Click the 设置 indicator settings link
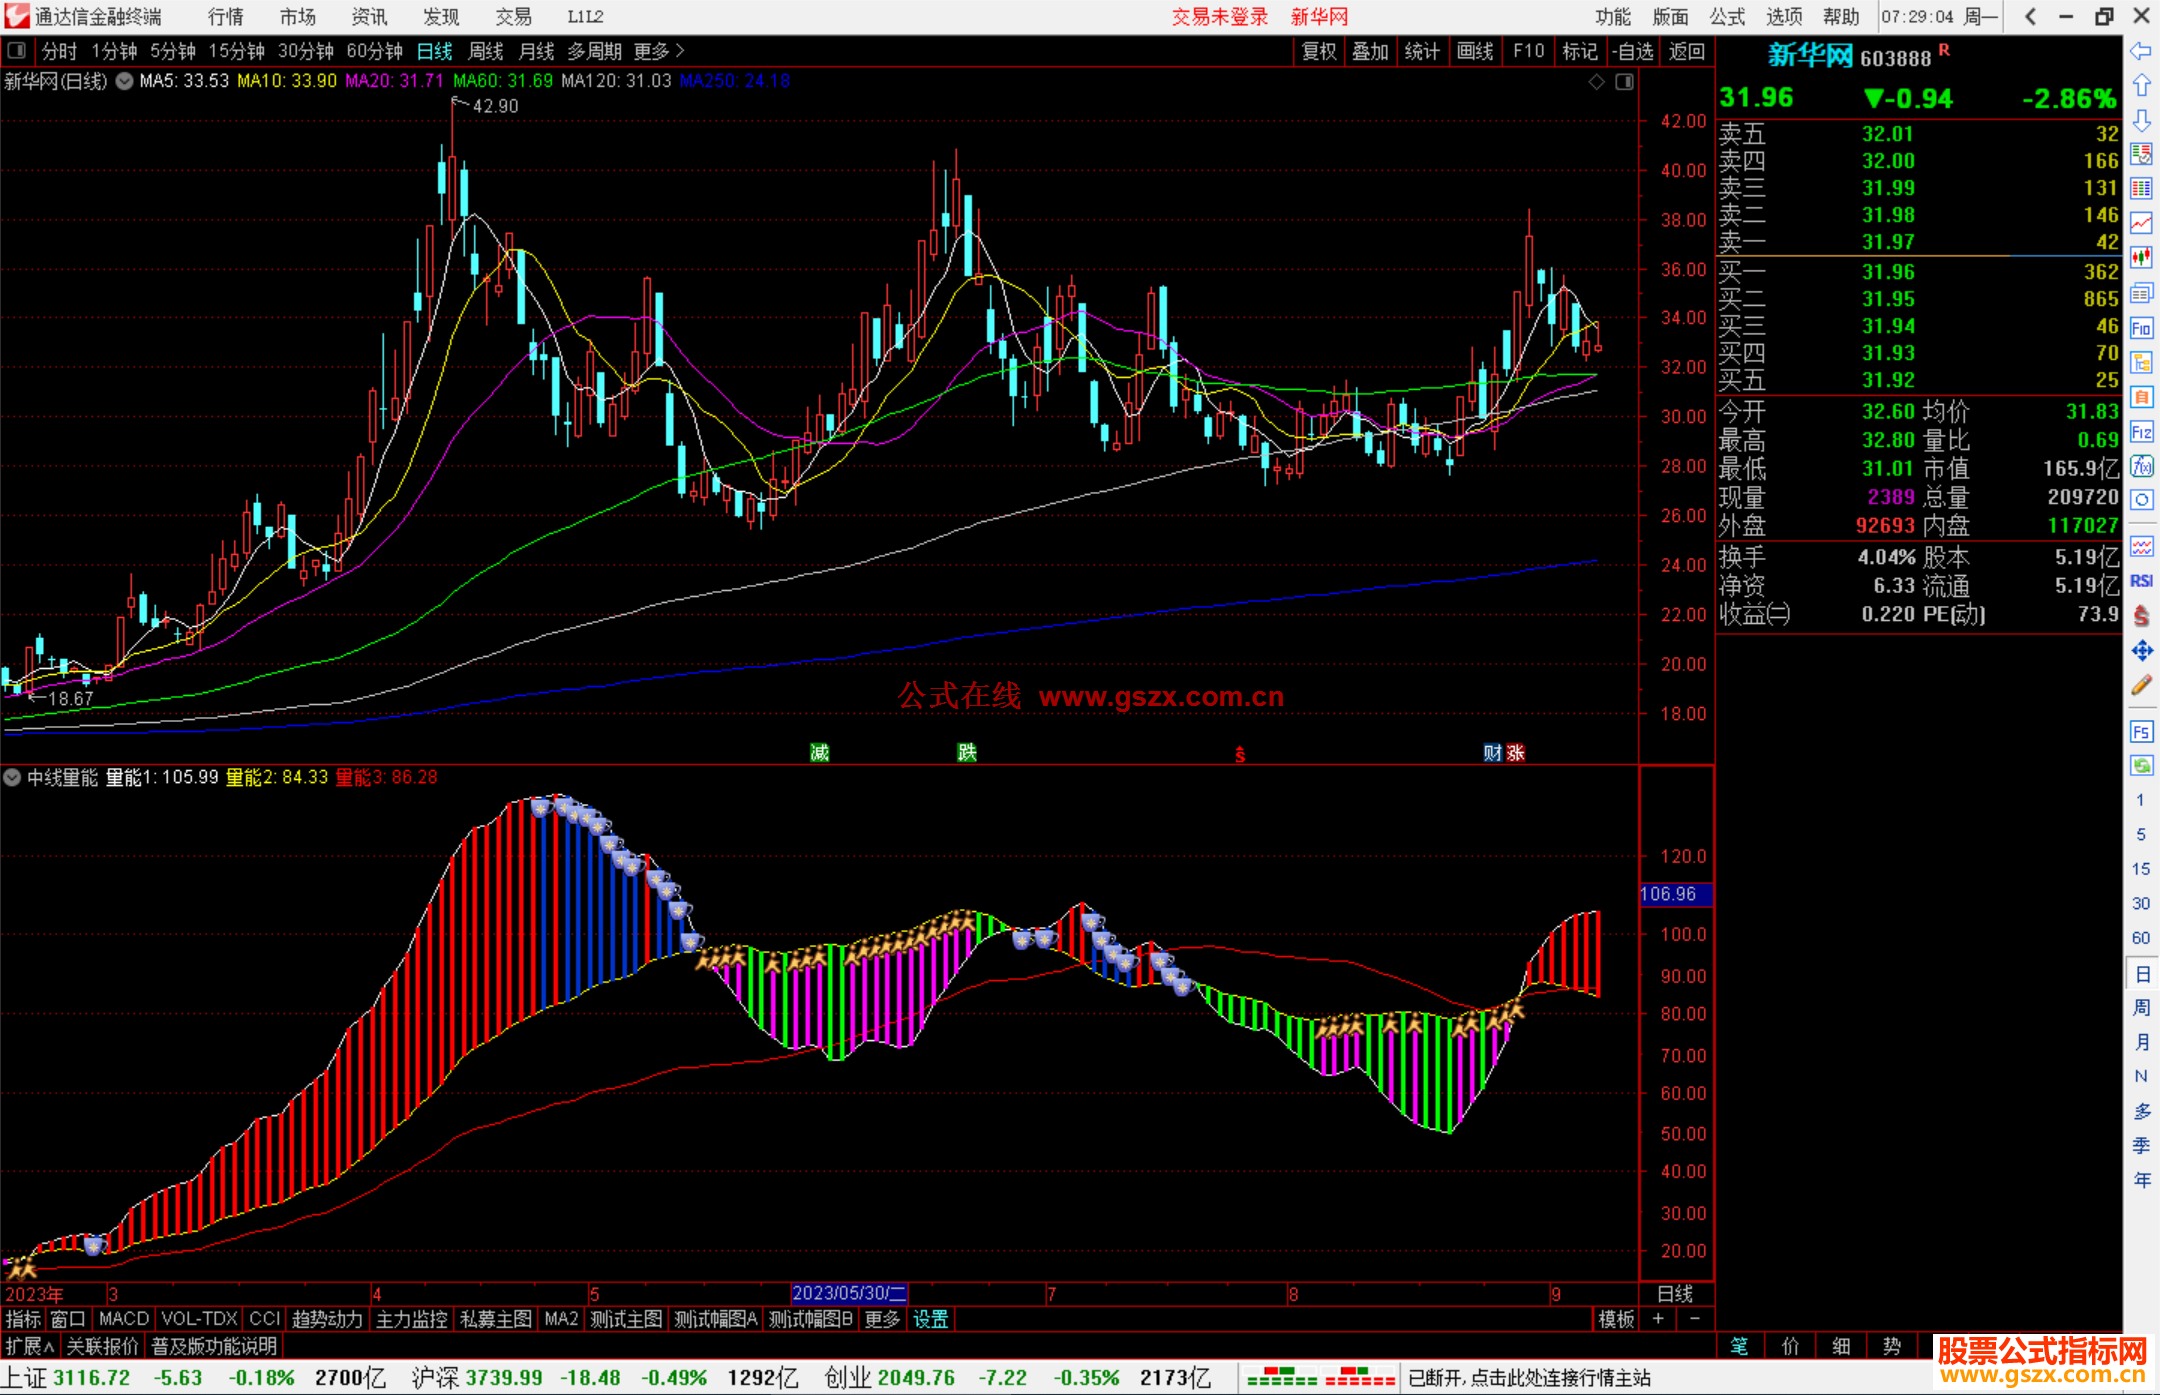This screenshot has width=2160, height=1395. click(930, 1319)
